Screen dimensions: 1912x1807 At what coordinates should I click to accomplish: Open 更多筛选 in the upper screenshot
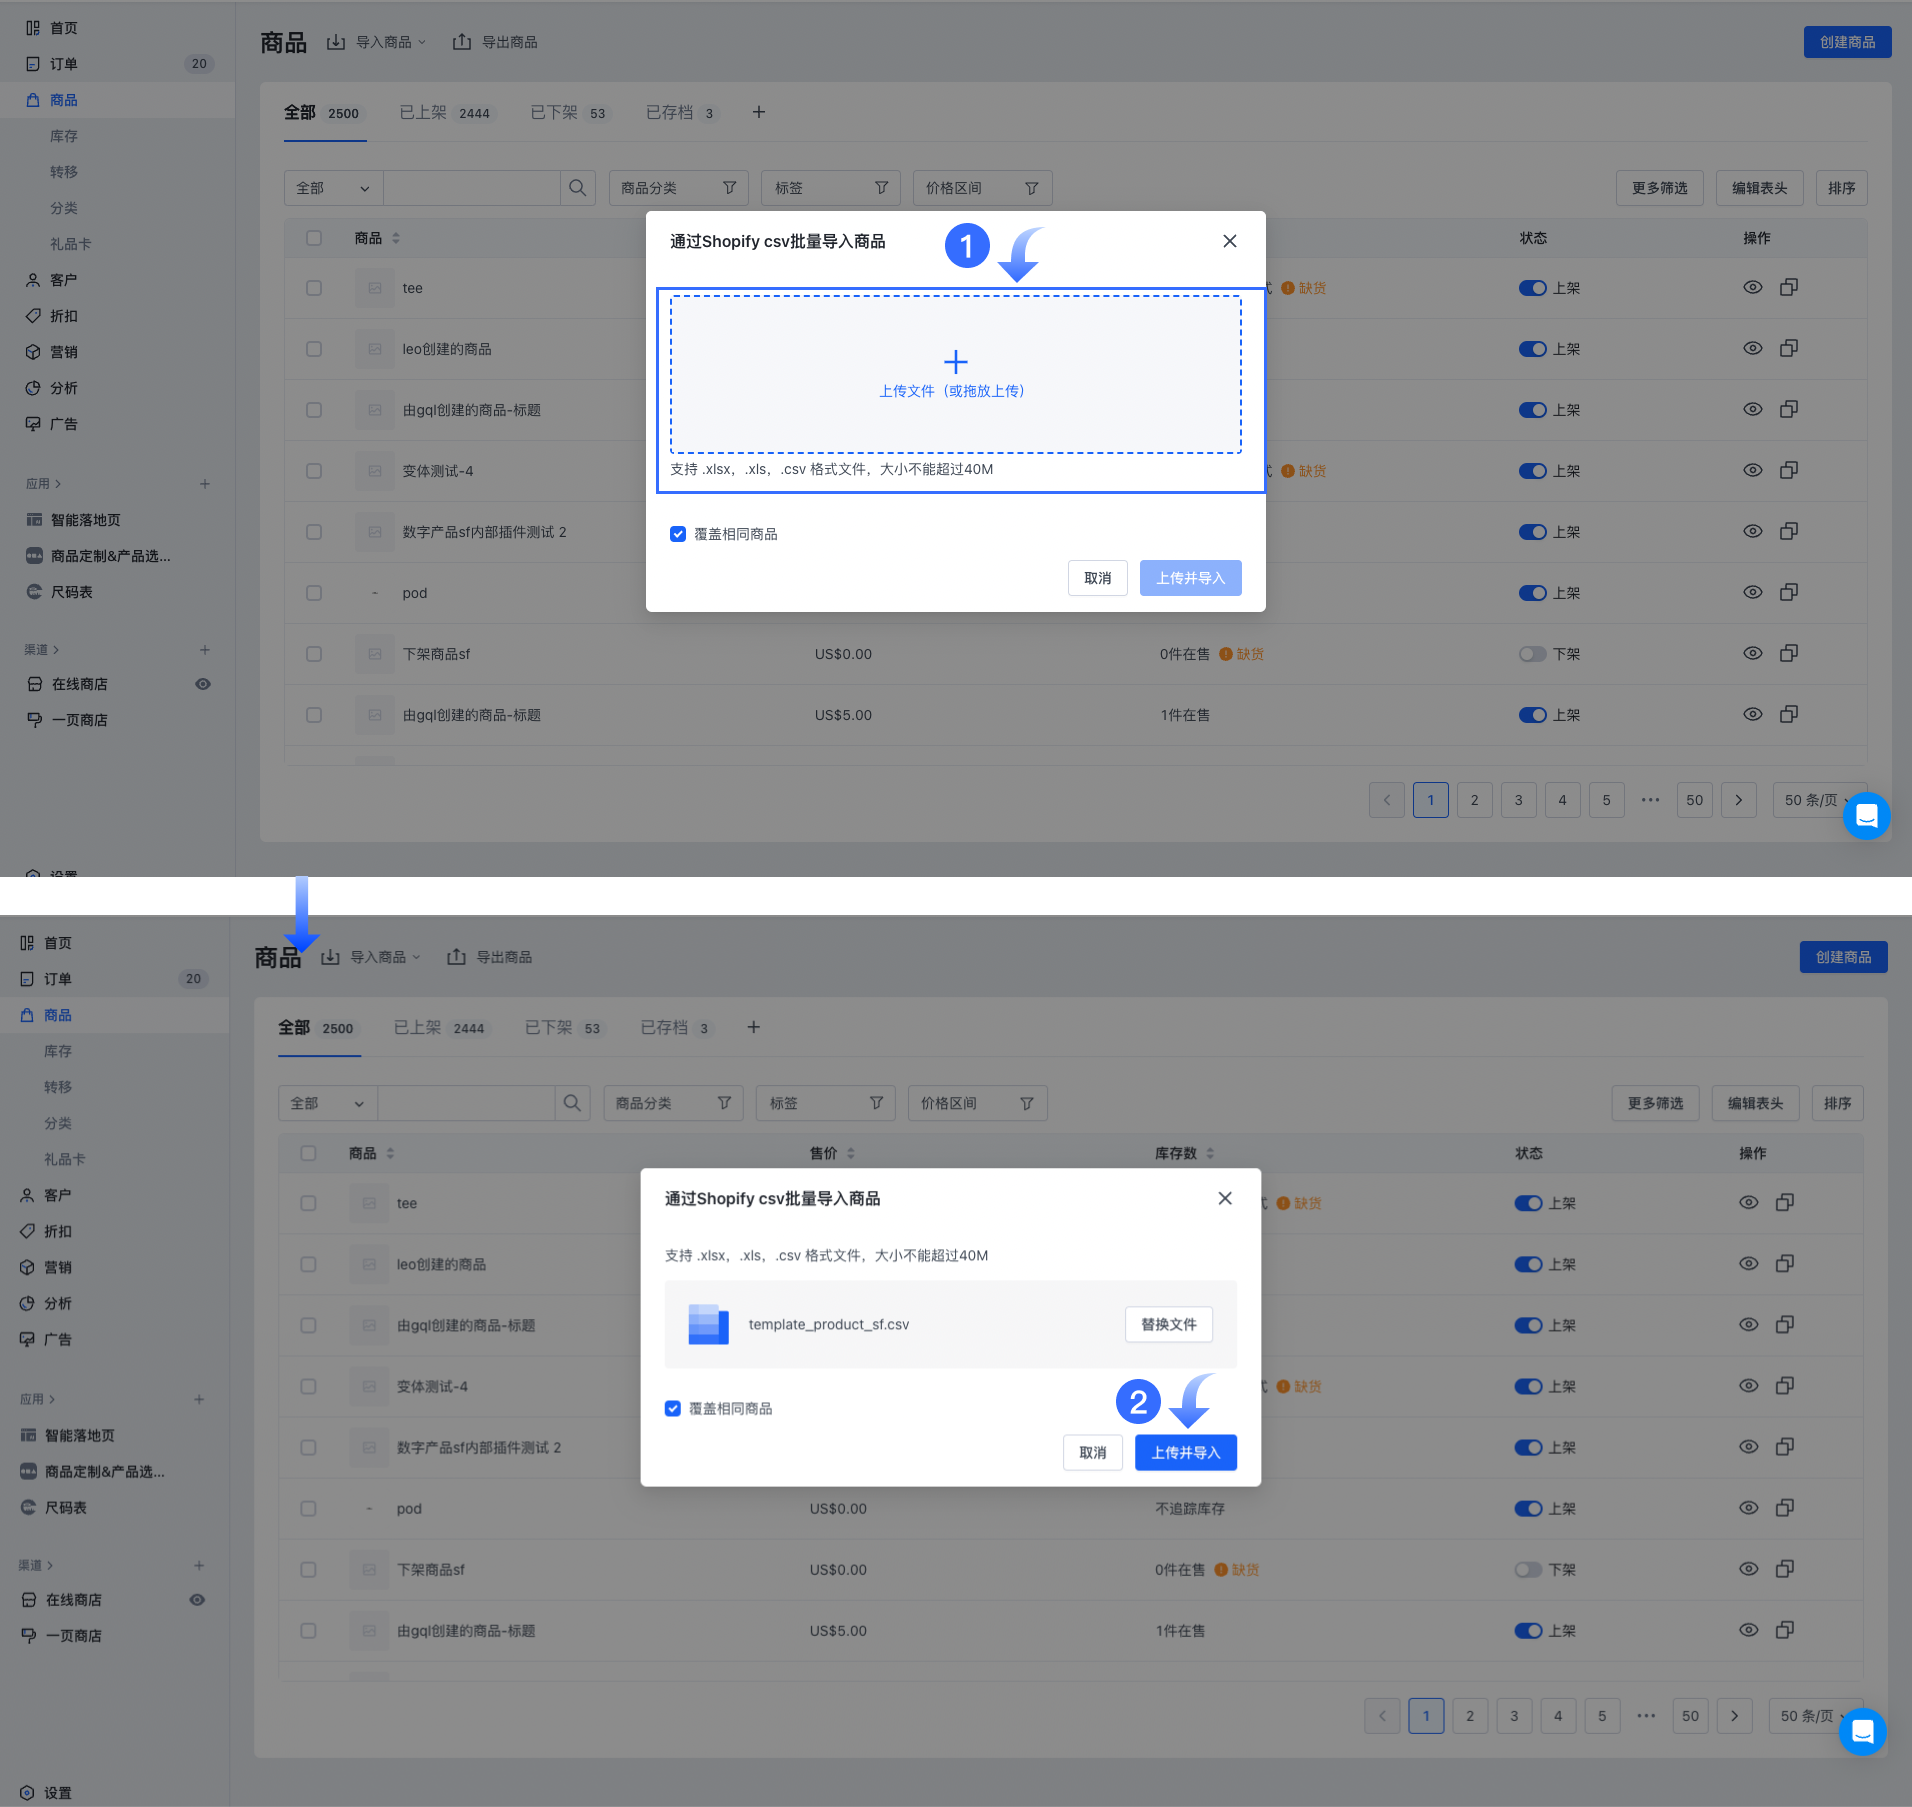[1660, 188]
